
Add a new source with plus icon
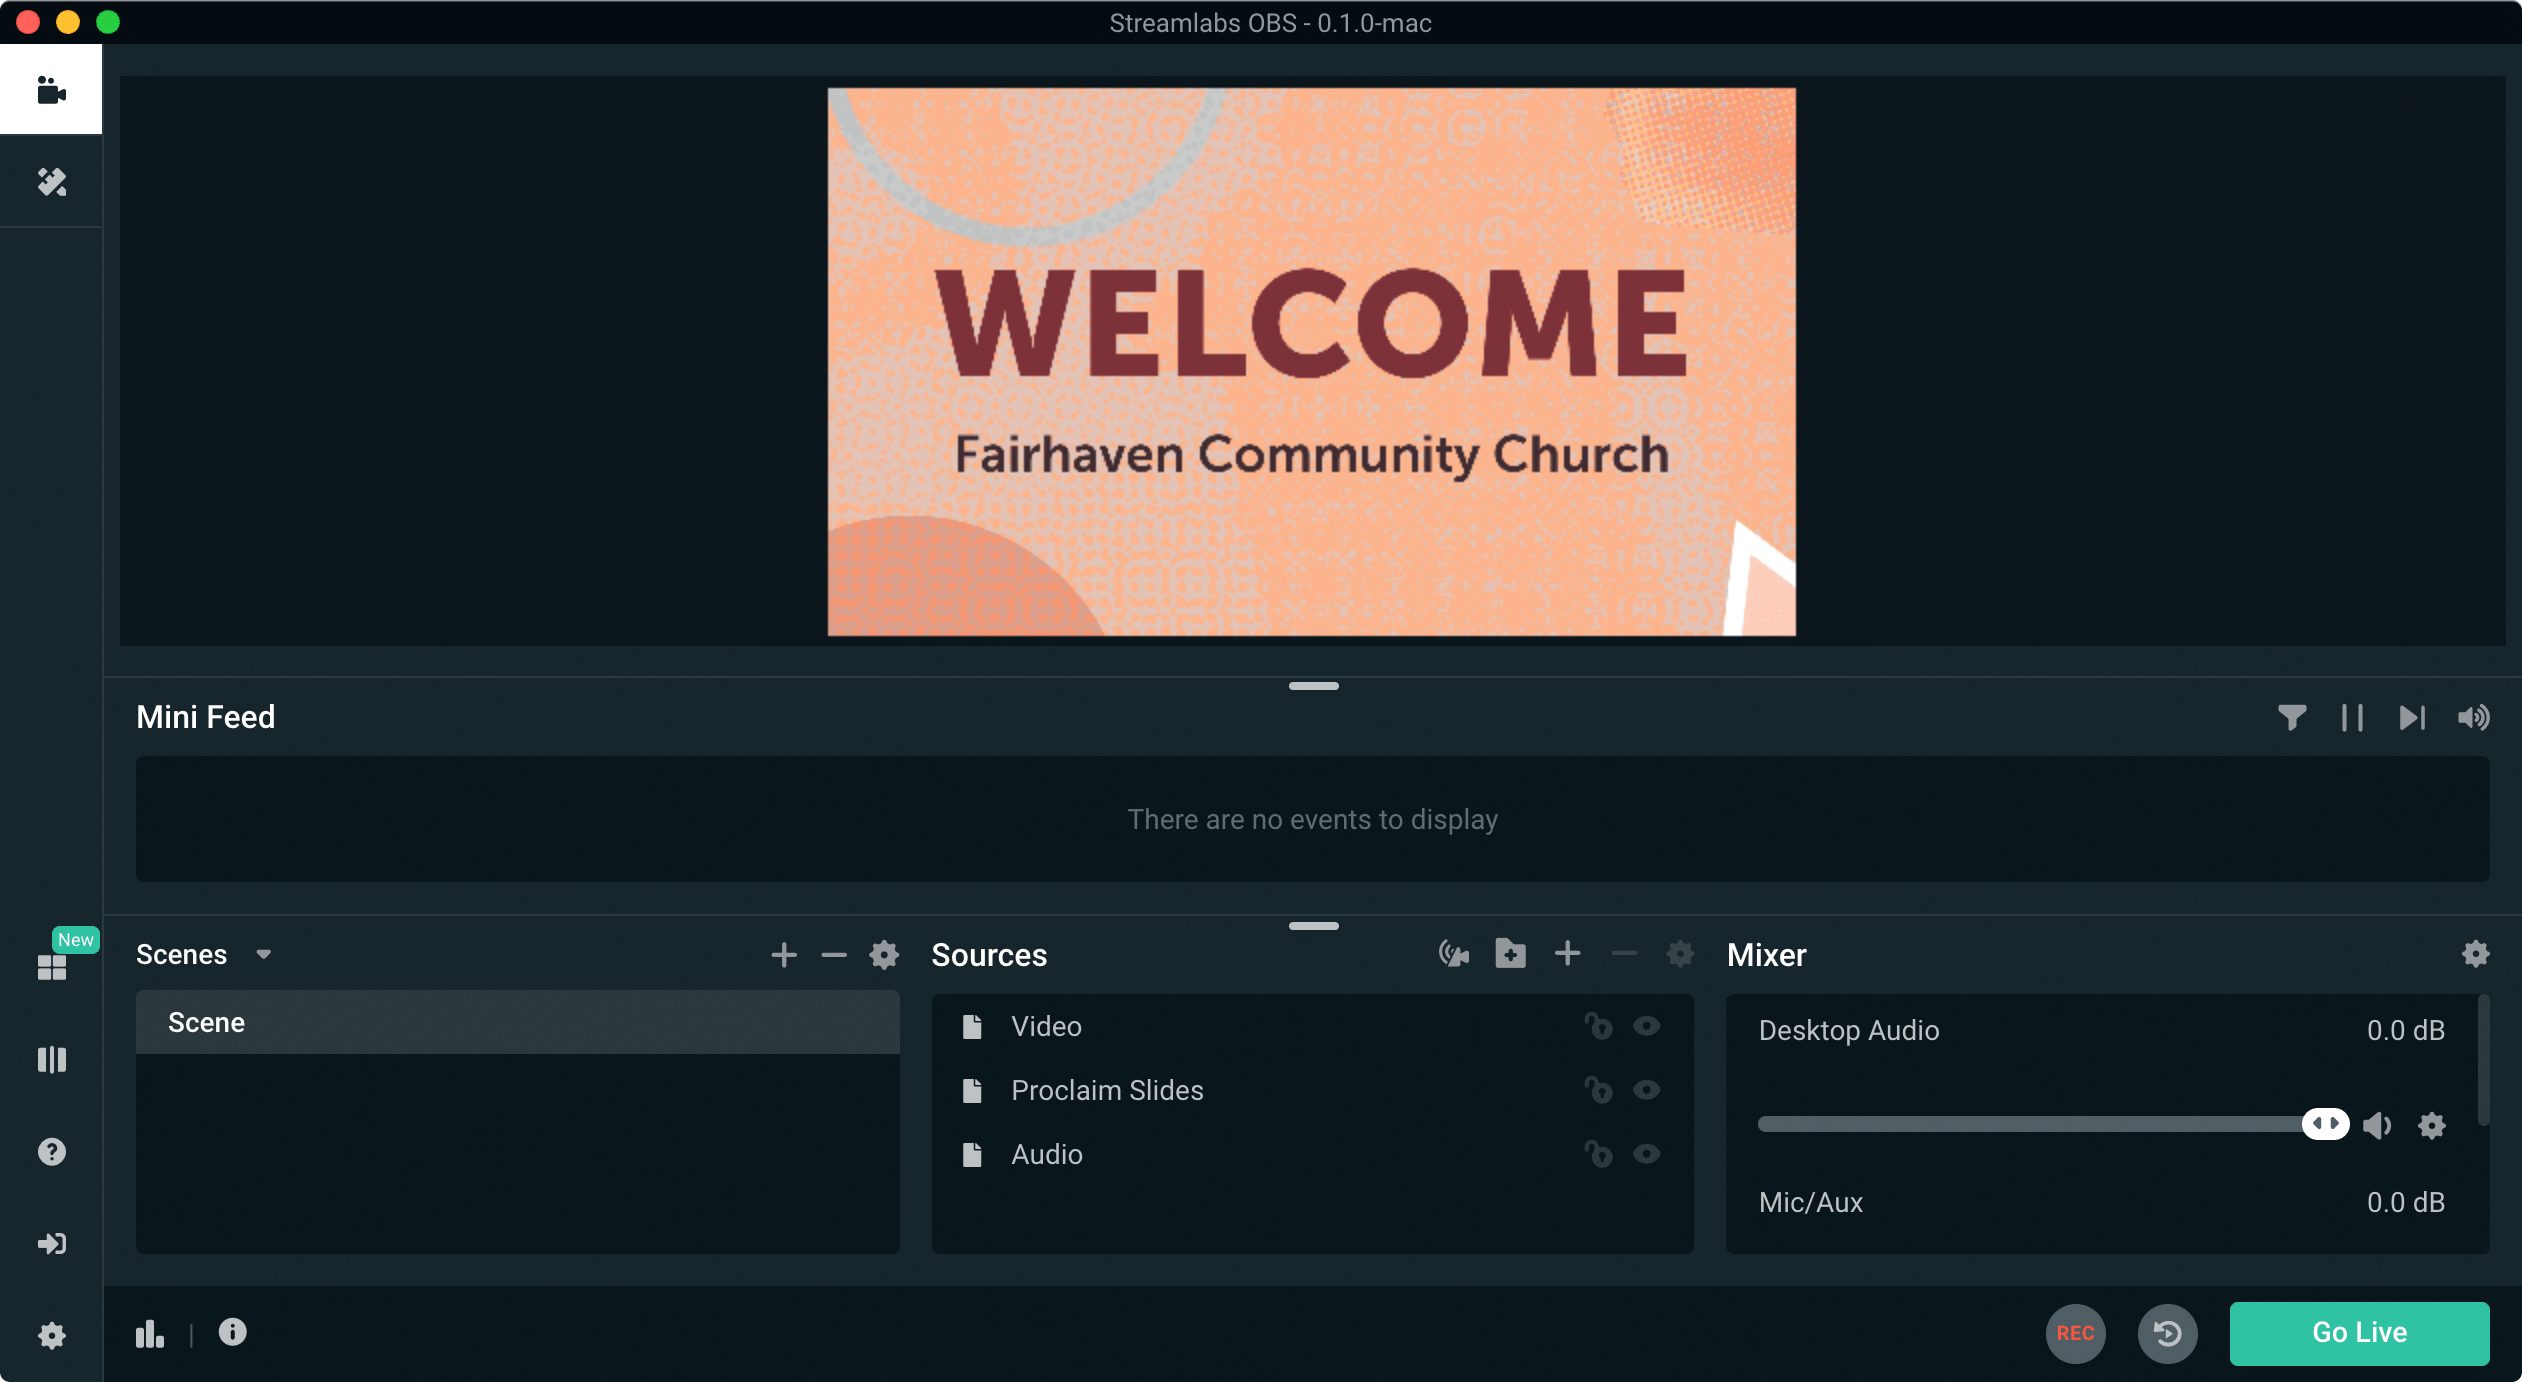tap(1568, 954)
